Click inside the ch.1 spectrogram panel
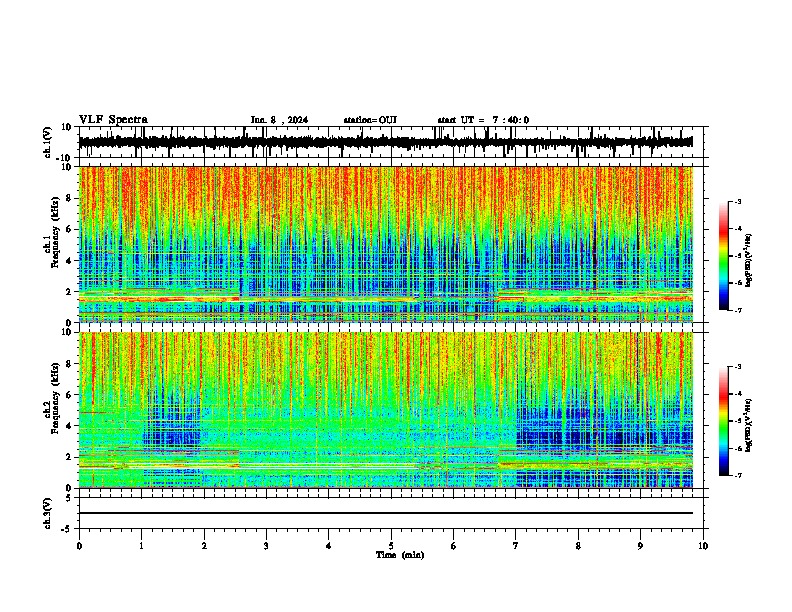This screenshot has width=792, height=612. 386,244
